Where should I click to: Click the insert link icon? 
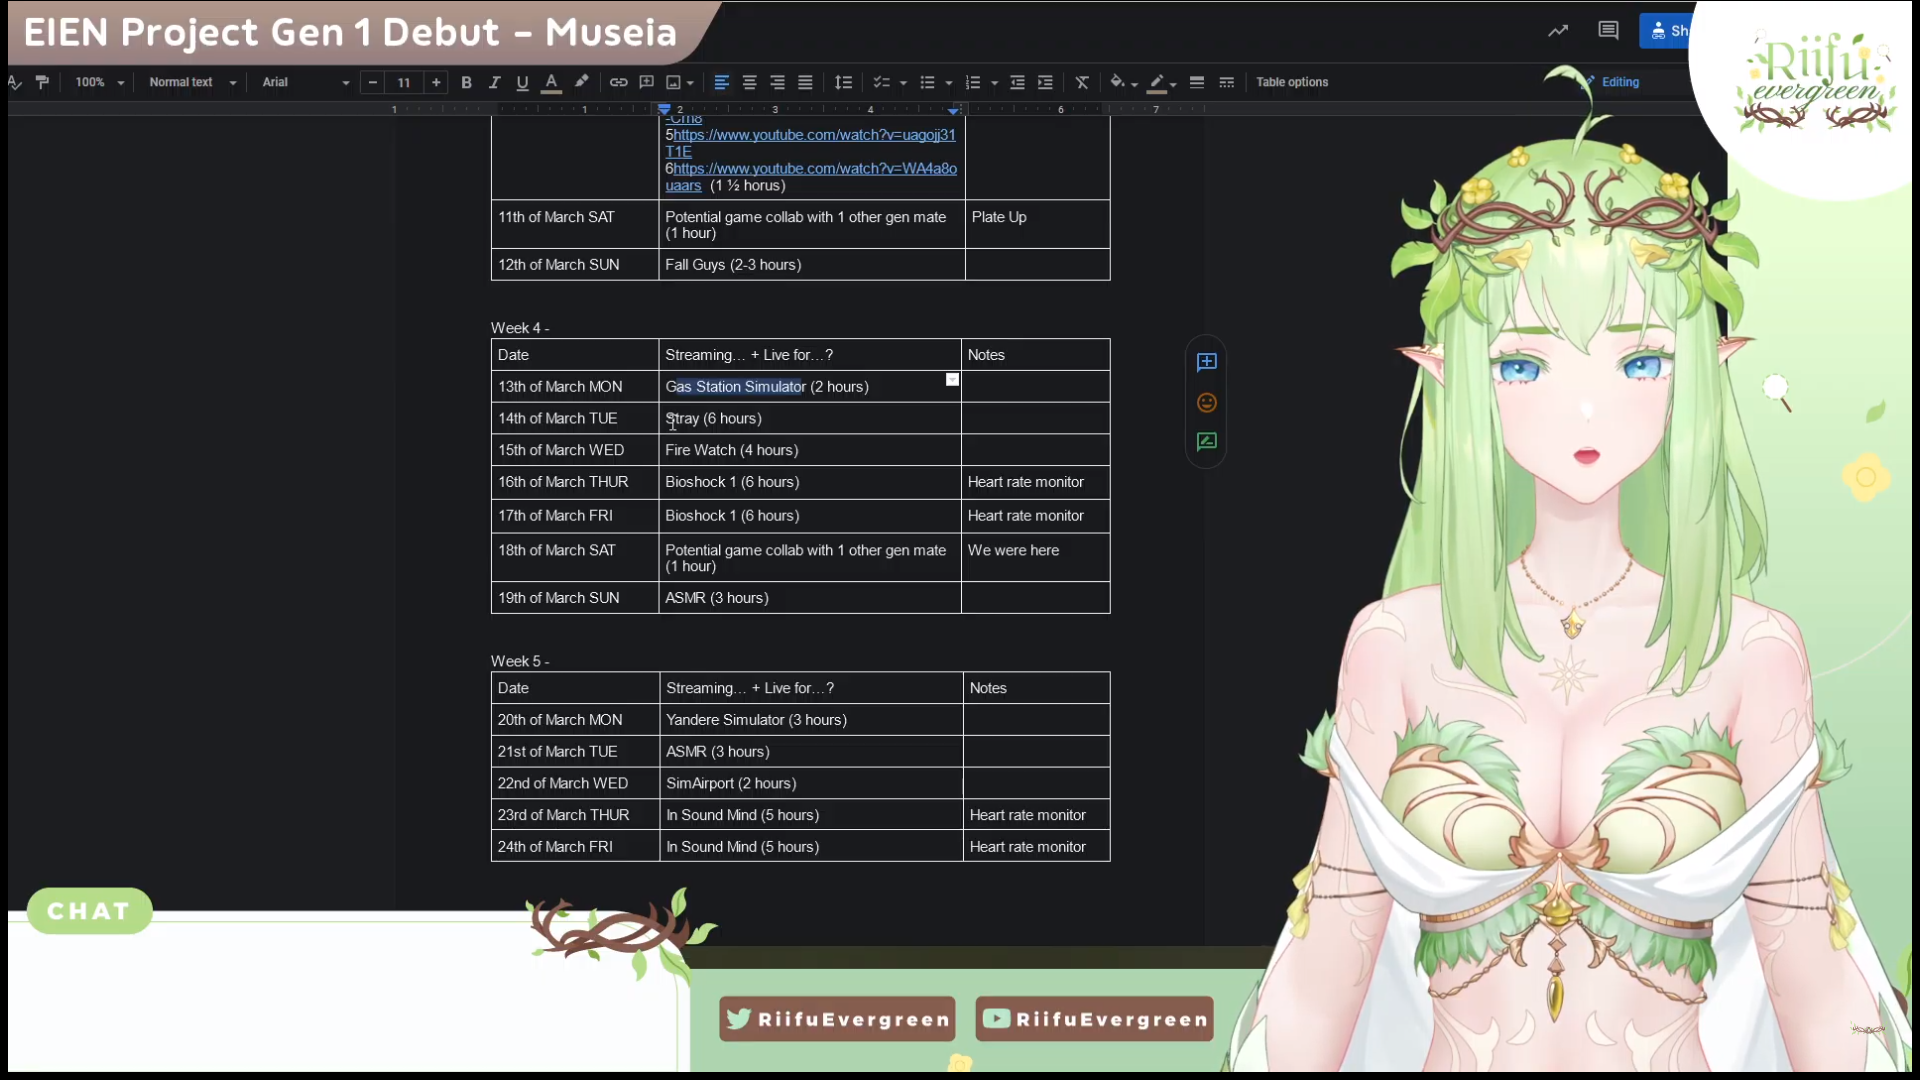(619, 82)
